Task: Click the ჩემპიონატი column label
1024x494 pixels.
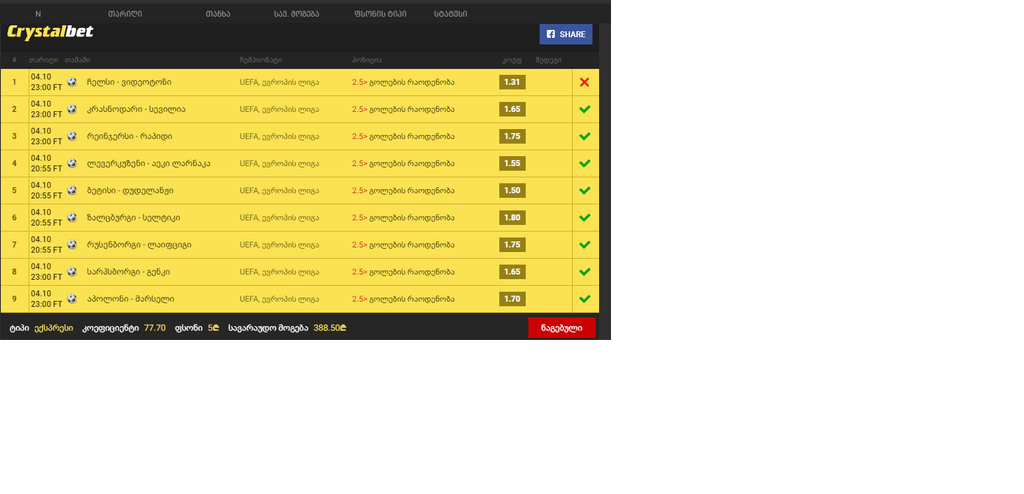Action: (x=261, y=60)
